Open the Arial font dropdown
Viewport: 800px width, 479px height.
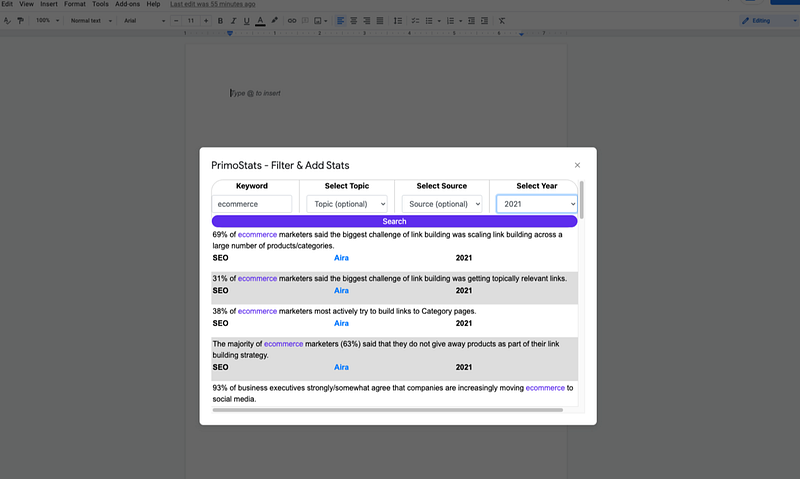click(x=145, y=21)
